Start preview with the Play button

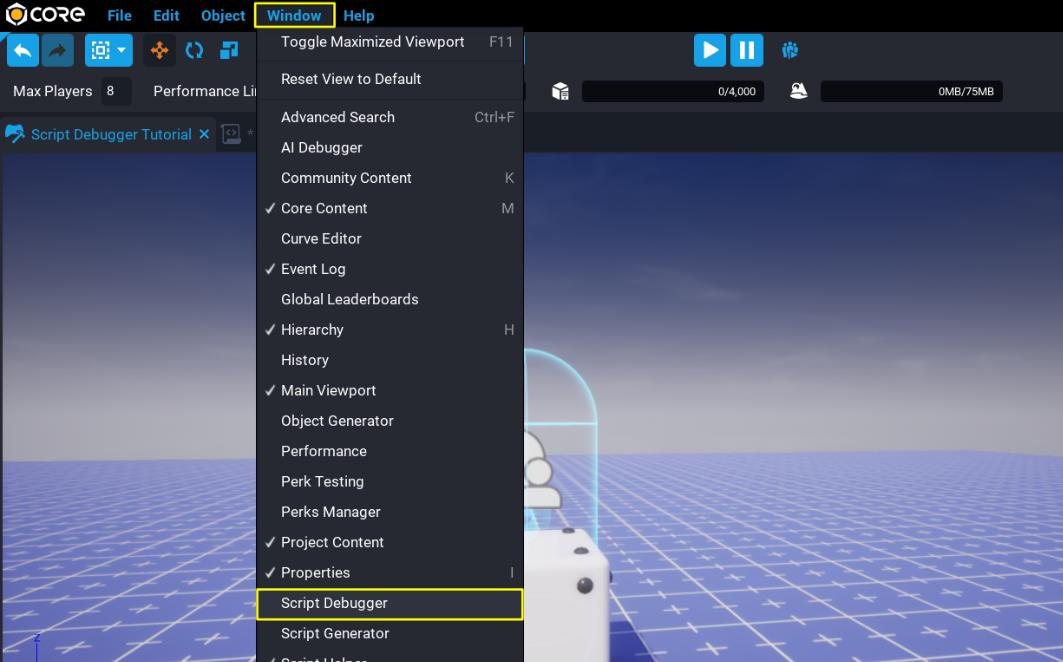[709, 50]
